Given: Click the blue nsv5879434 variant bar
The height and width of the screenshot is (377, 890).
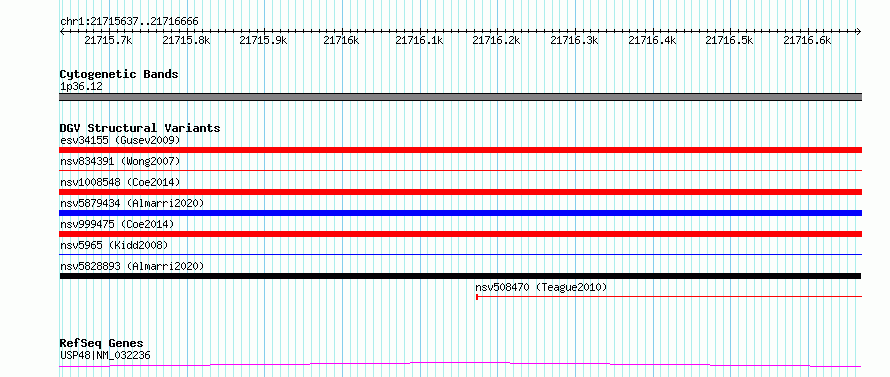Looking at the screenshot, I should pos(460,213).
